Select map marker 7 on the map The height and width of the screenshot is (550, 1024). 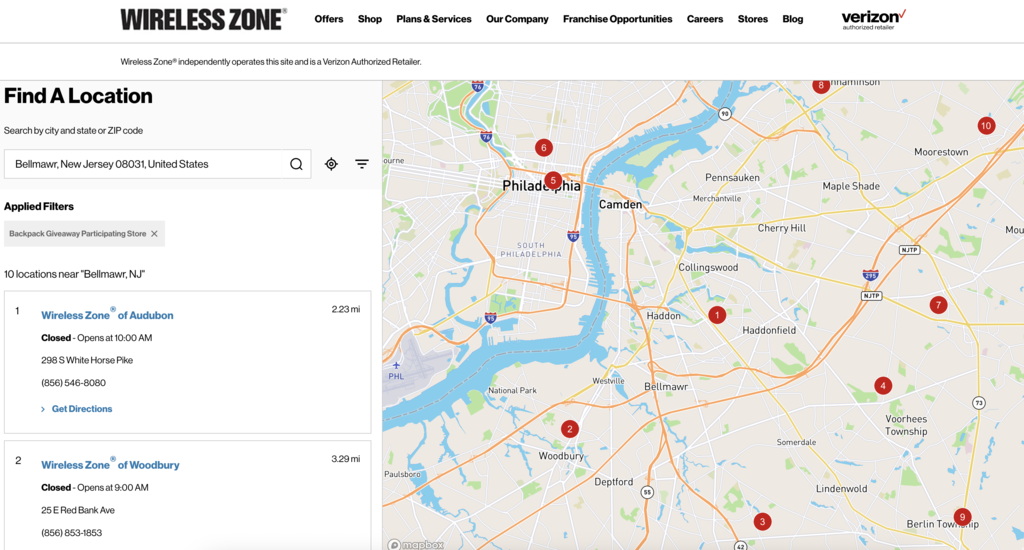coord(938,304)
